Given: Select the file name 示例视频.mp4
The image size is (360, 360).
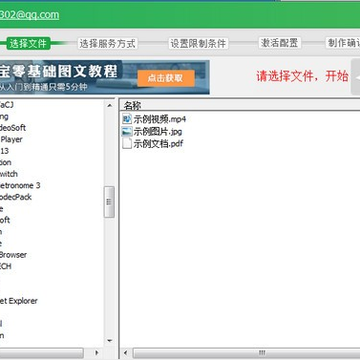Looking at the screenshot, I should 159,119.
